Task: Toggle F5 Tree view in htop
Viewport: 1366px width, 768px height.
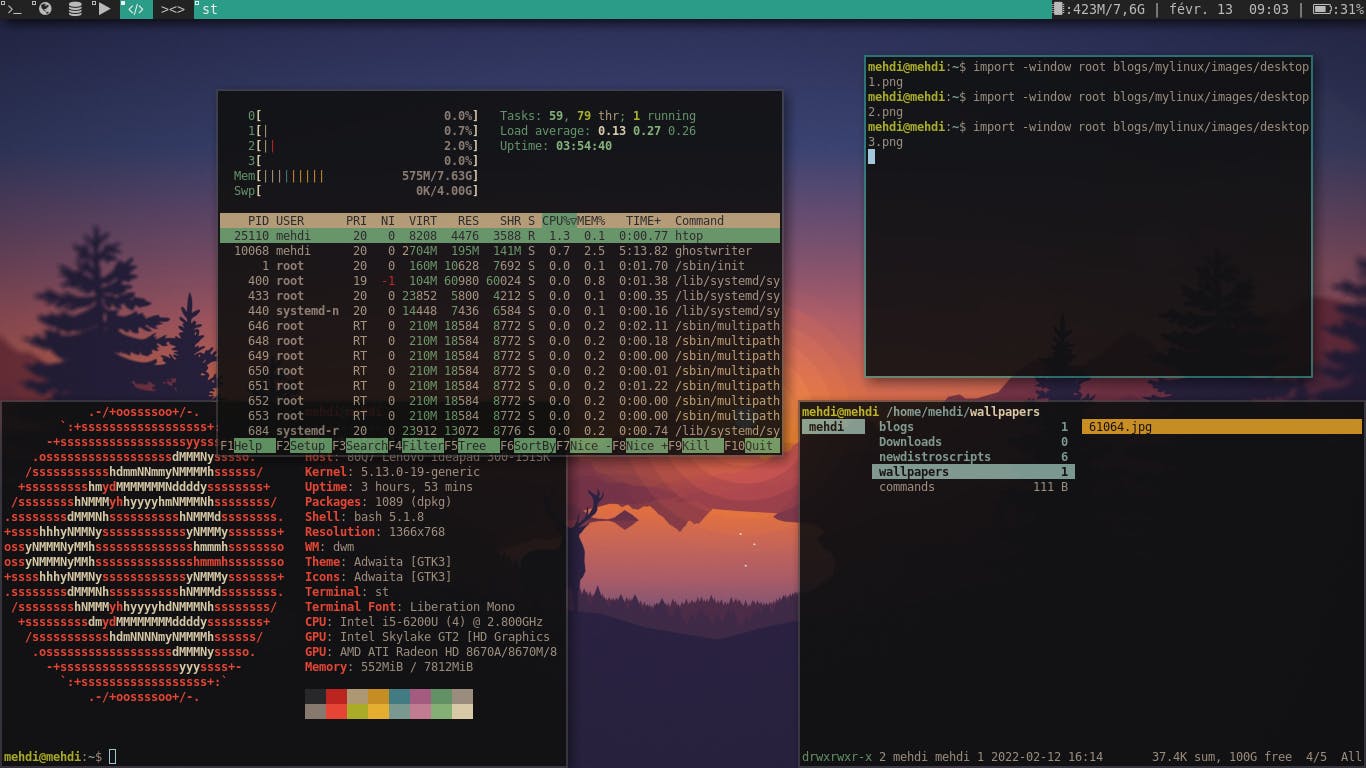Action: click(472, 446)
